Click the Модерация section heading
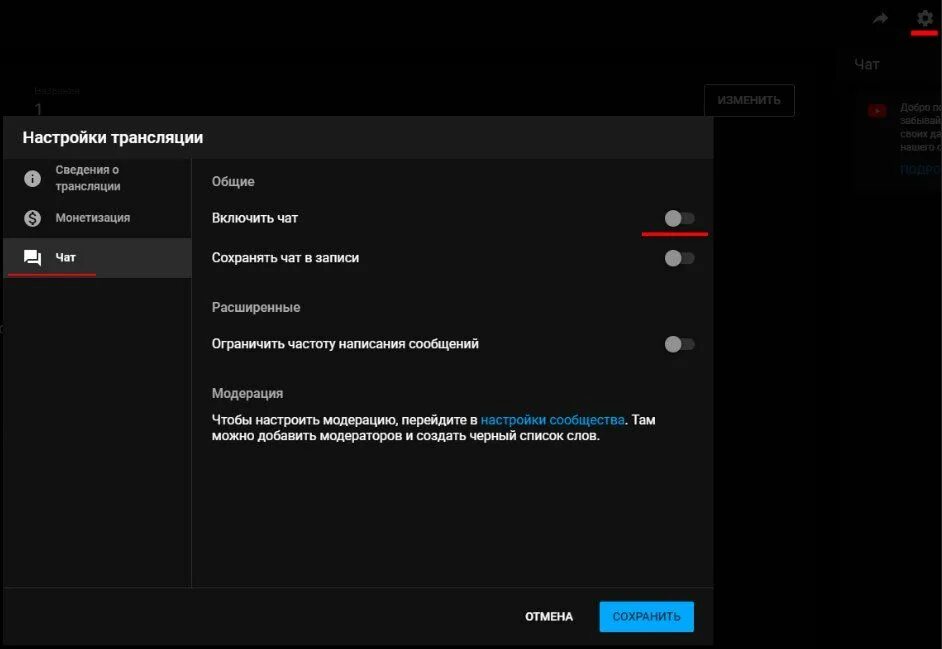Screen dimensions: 942x649 point(248,394)
